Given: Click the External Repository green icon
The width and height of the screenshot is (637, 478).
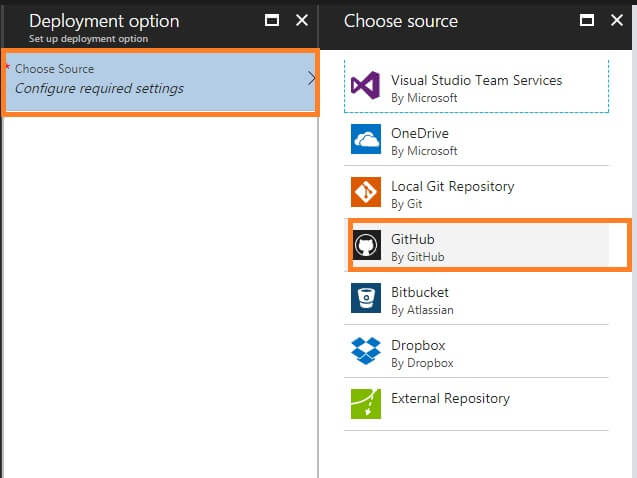Looking at the screenshot, I should (x=366, y=404).
